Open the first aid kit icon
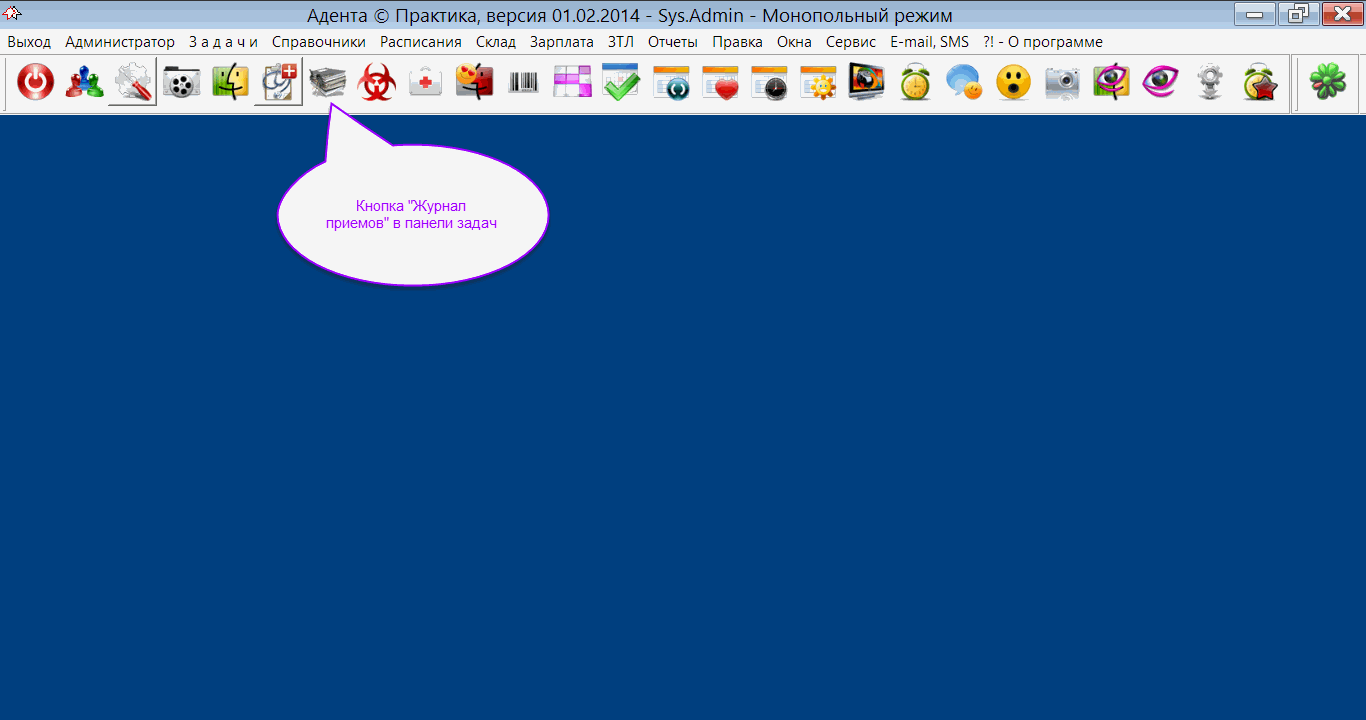Viewport: 1366px width, 720px height. click(x=426, y=82)
